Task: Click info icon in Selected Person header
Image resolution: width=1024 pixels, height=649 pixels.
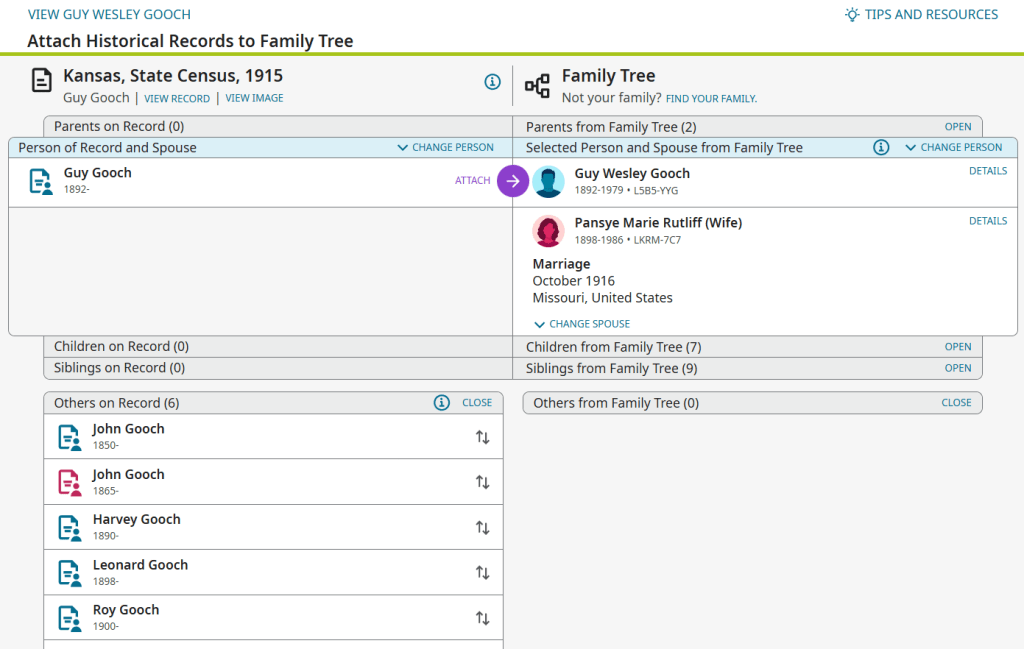Action: click(x=881, y=148)
